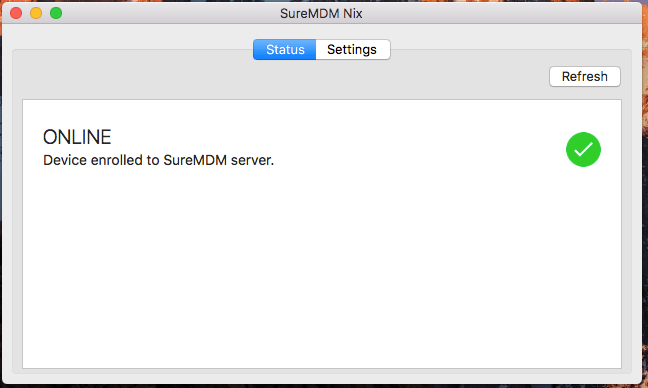Click the title bar beside SureMDM Nix
The height and width of the screenshot is (388, 648).
pos(496,13)
